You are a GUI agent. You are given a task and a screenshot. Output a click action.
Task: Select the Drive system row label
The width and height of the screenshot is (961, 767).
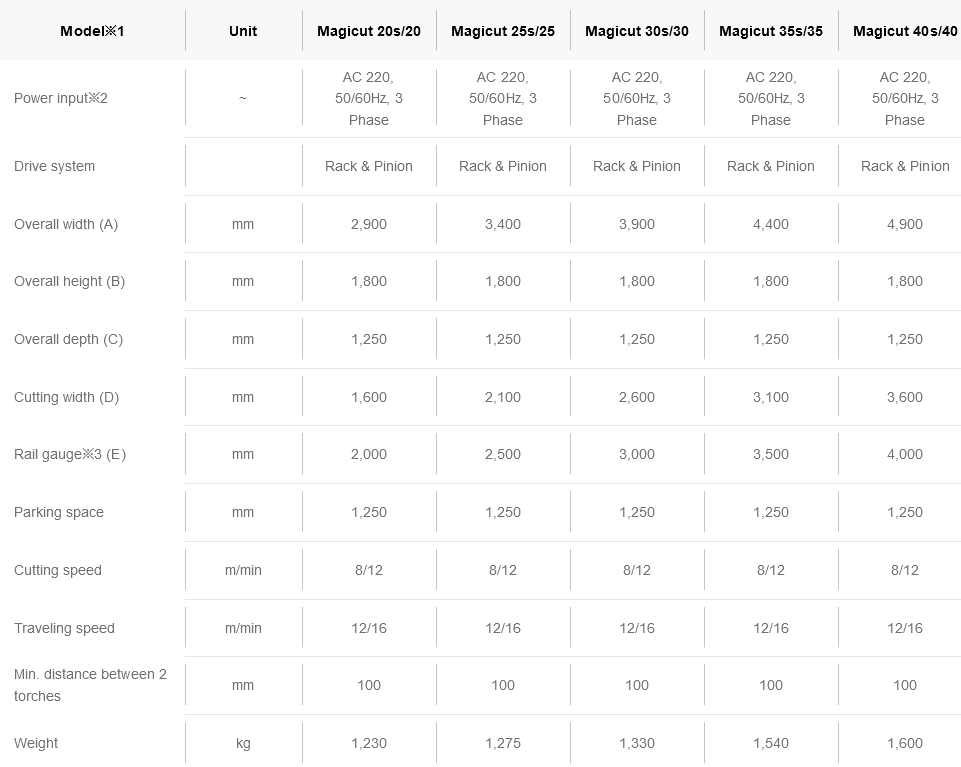pos(55,166)
